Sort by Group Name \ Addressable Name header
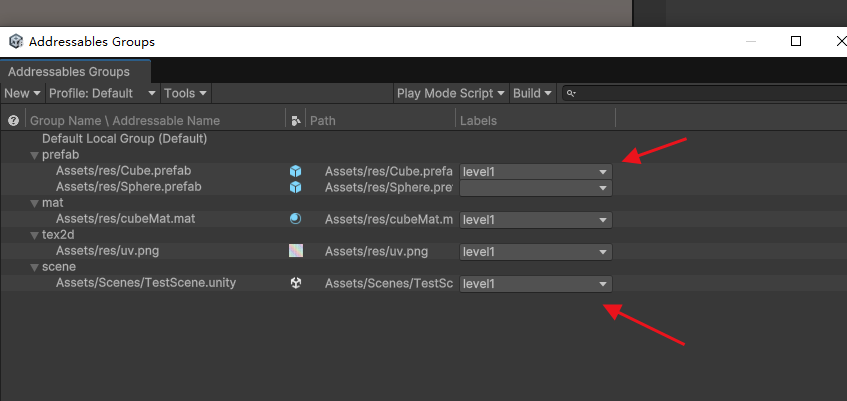 coord(125,121)
